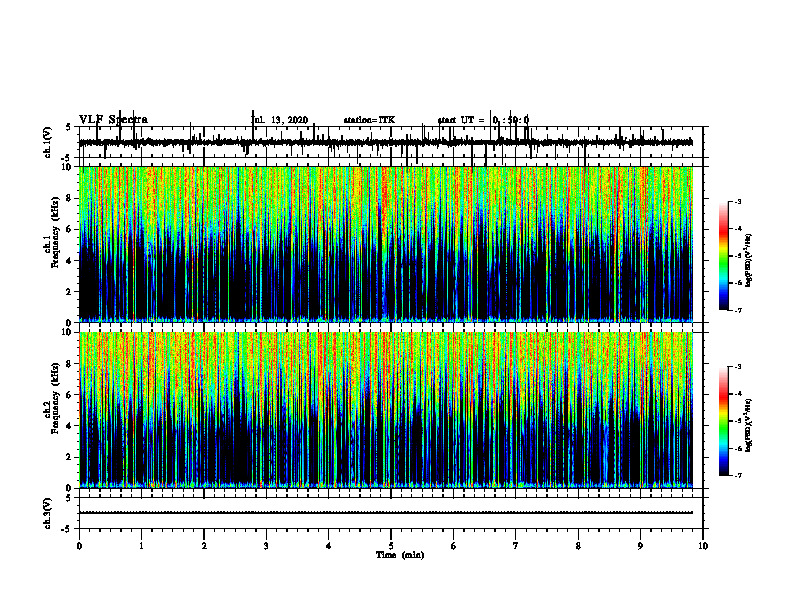Click the "-7" tick on ch.1 colorbar

coord(737,311)
